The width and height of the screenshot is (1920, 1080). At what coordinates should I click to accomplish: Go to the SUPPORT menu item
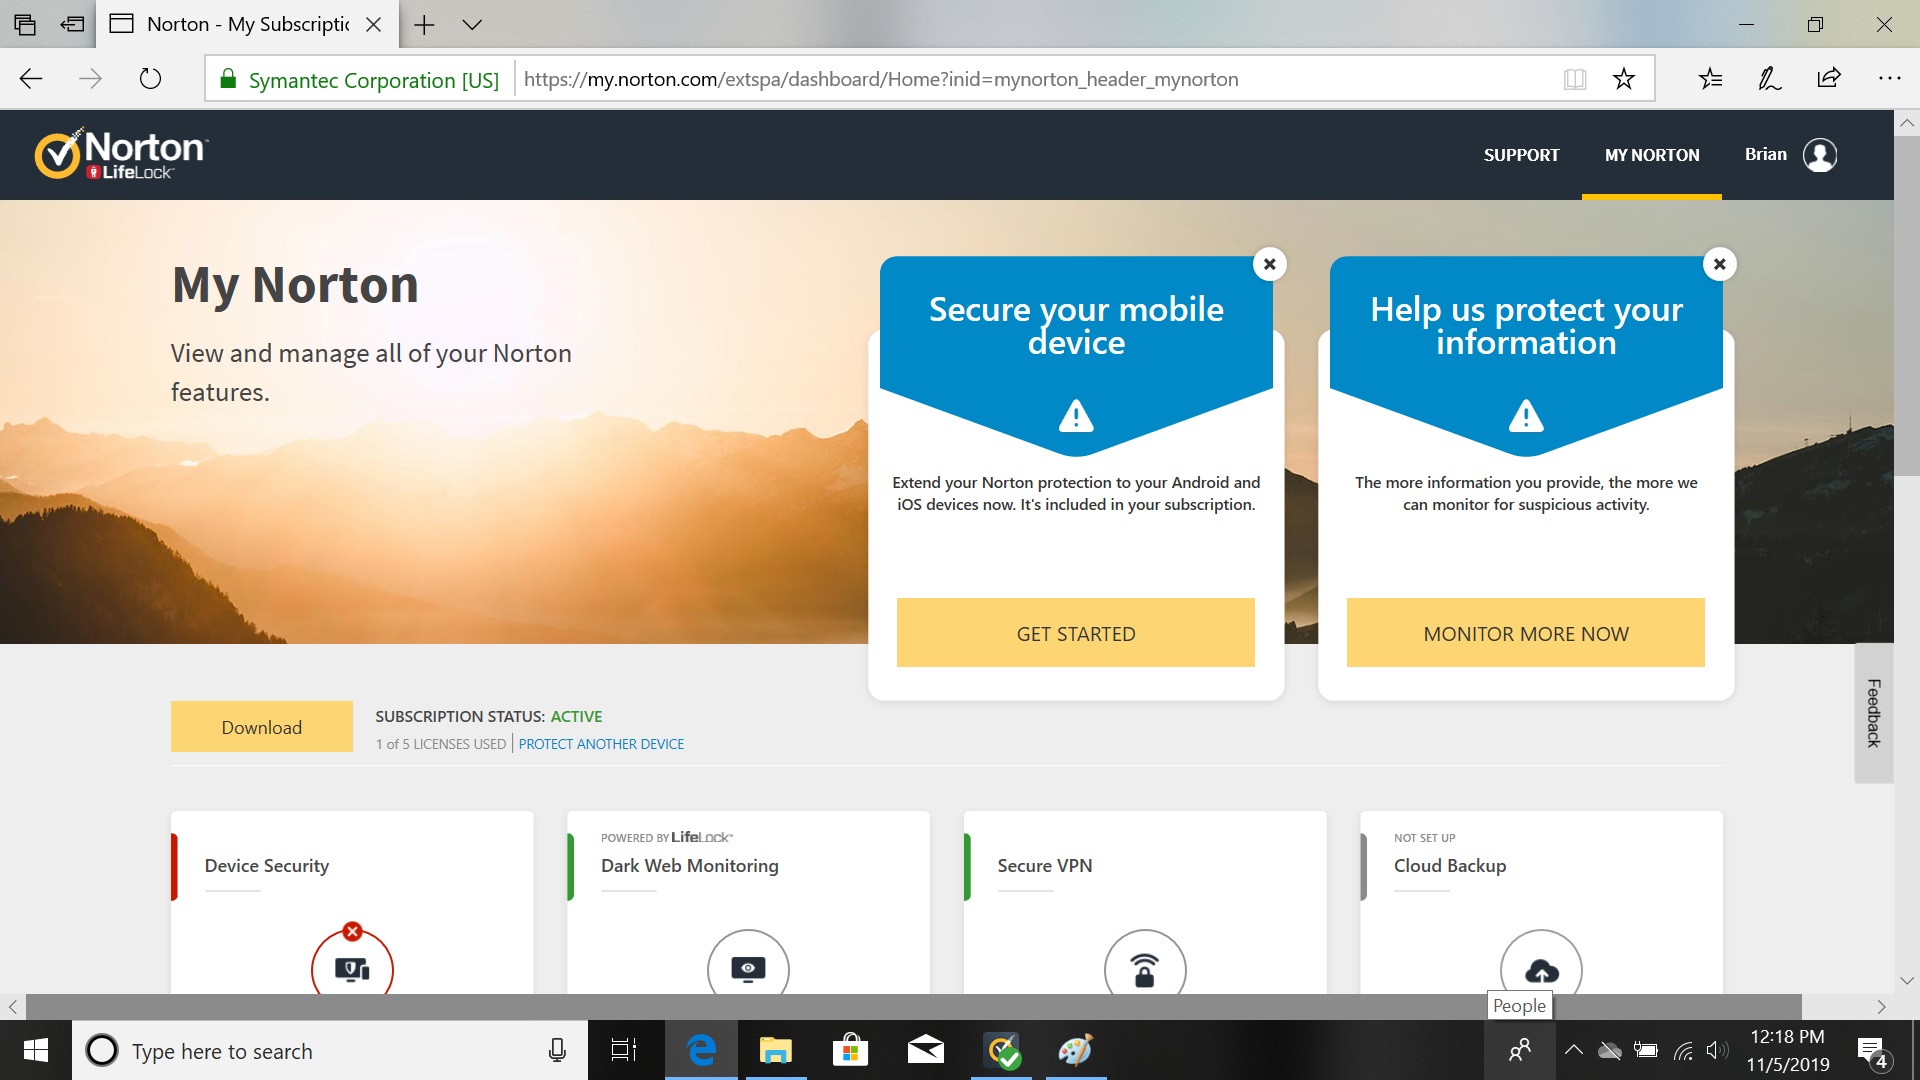pos(1521,155)
